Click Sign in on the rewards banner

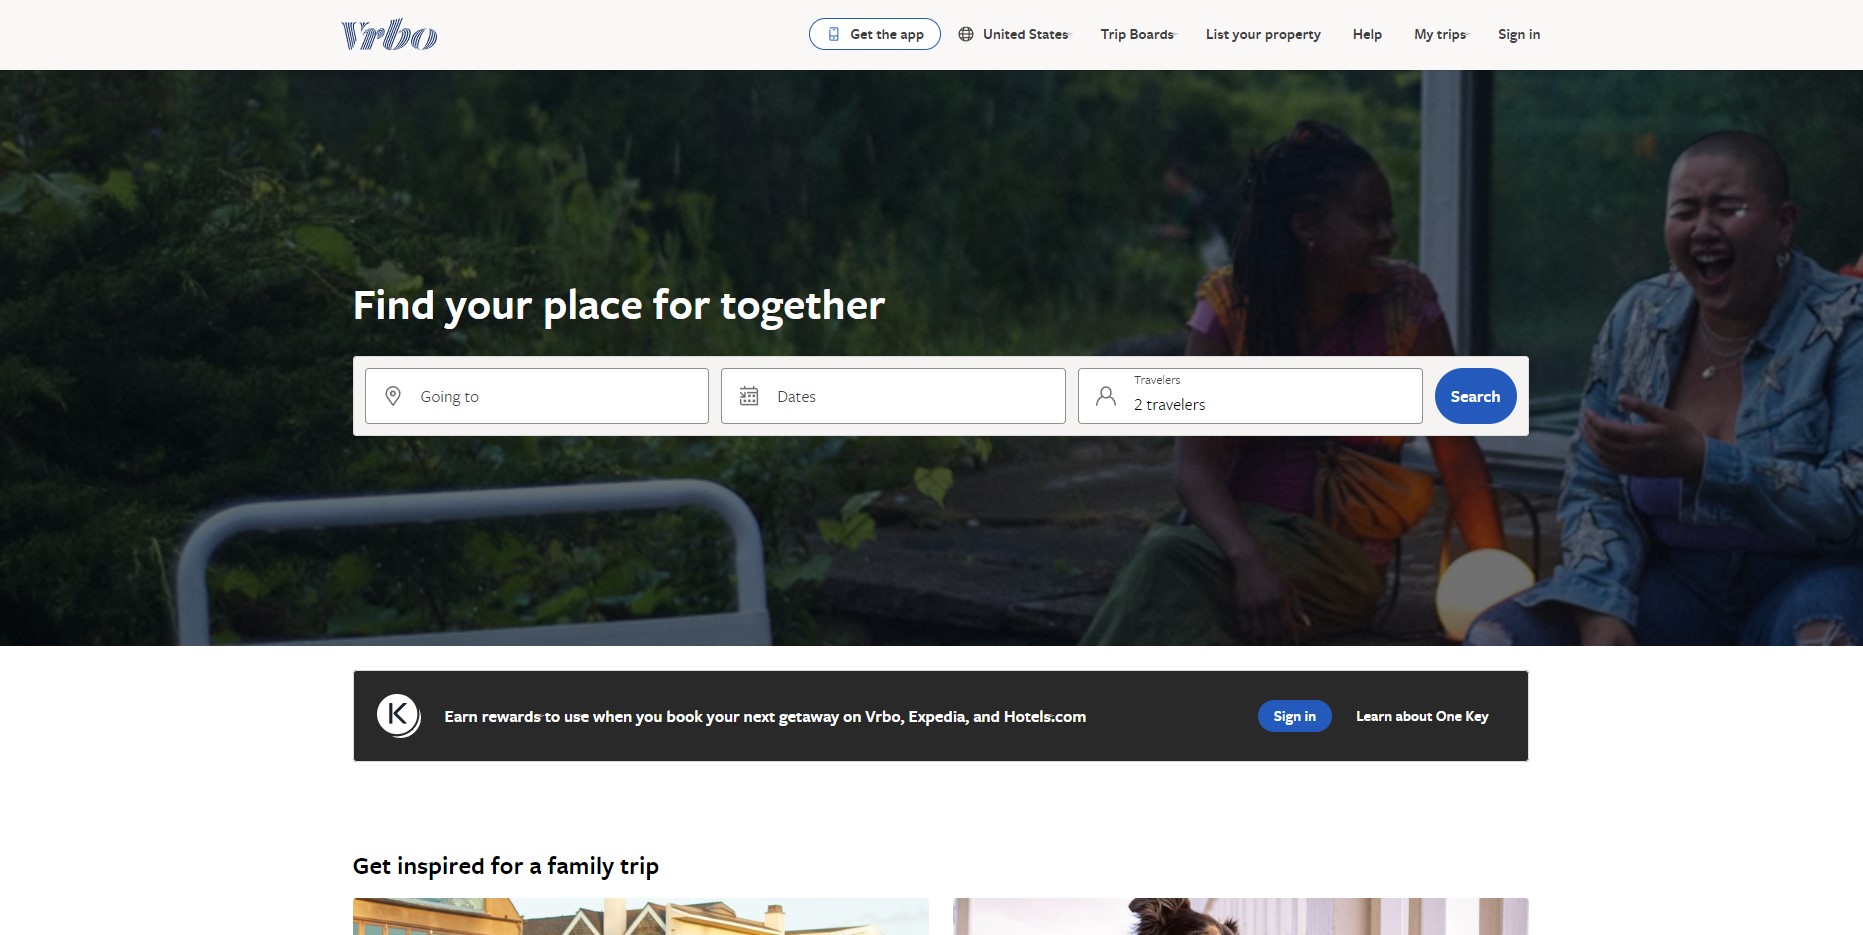tap(1294, 716)
